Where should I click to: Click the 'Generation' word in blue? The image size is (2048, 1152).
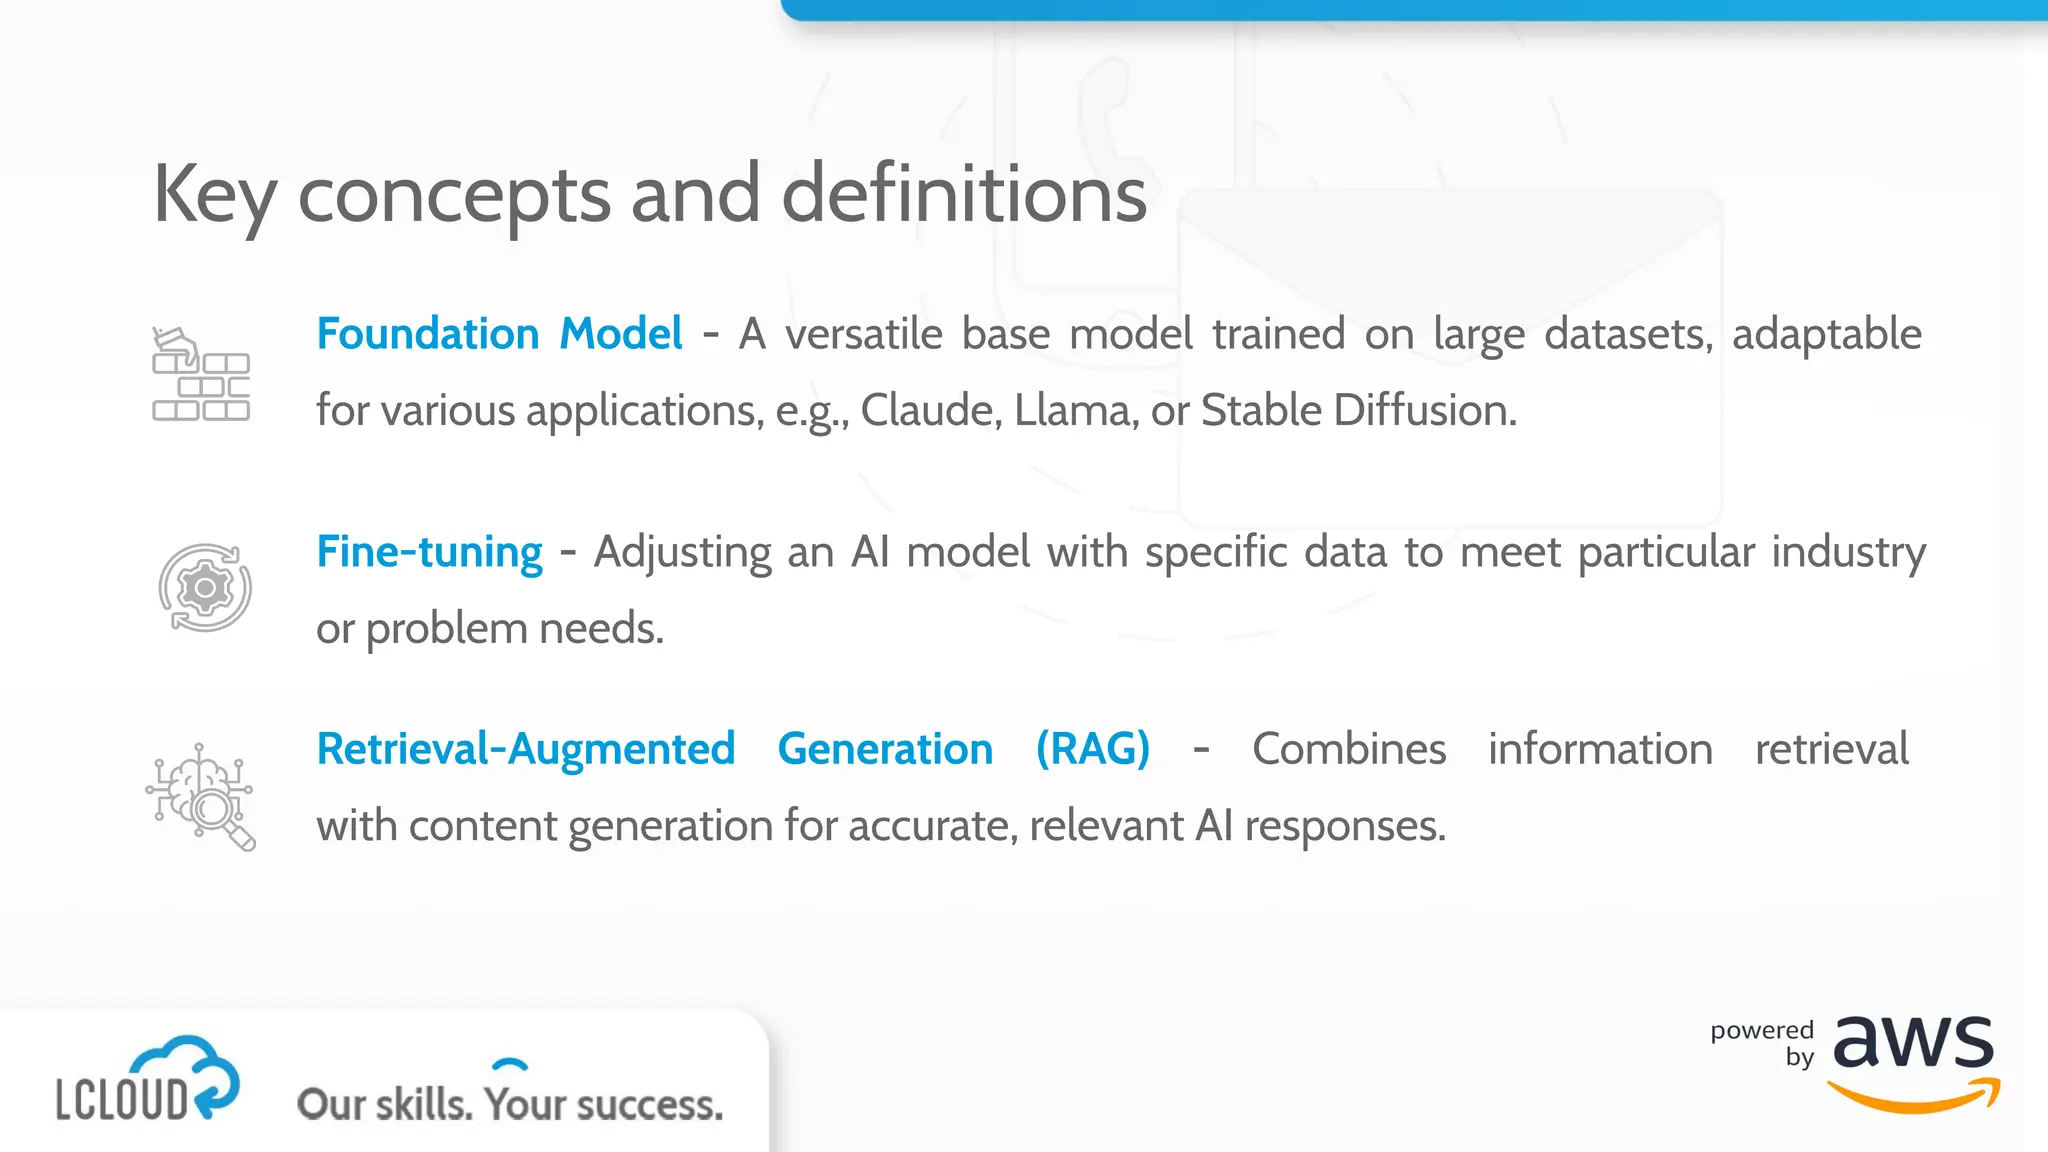pos(885,749)
